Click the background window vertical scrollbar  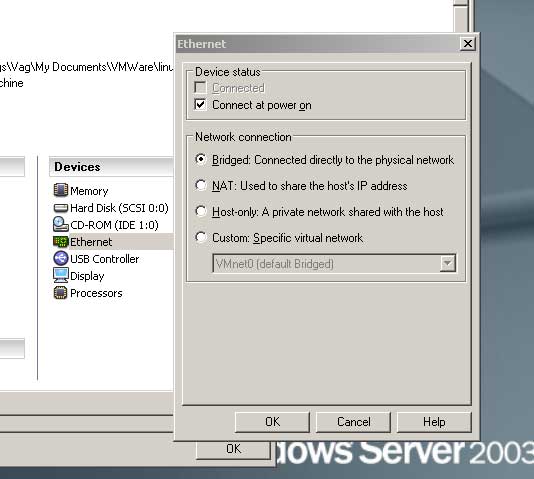461,17
